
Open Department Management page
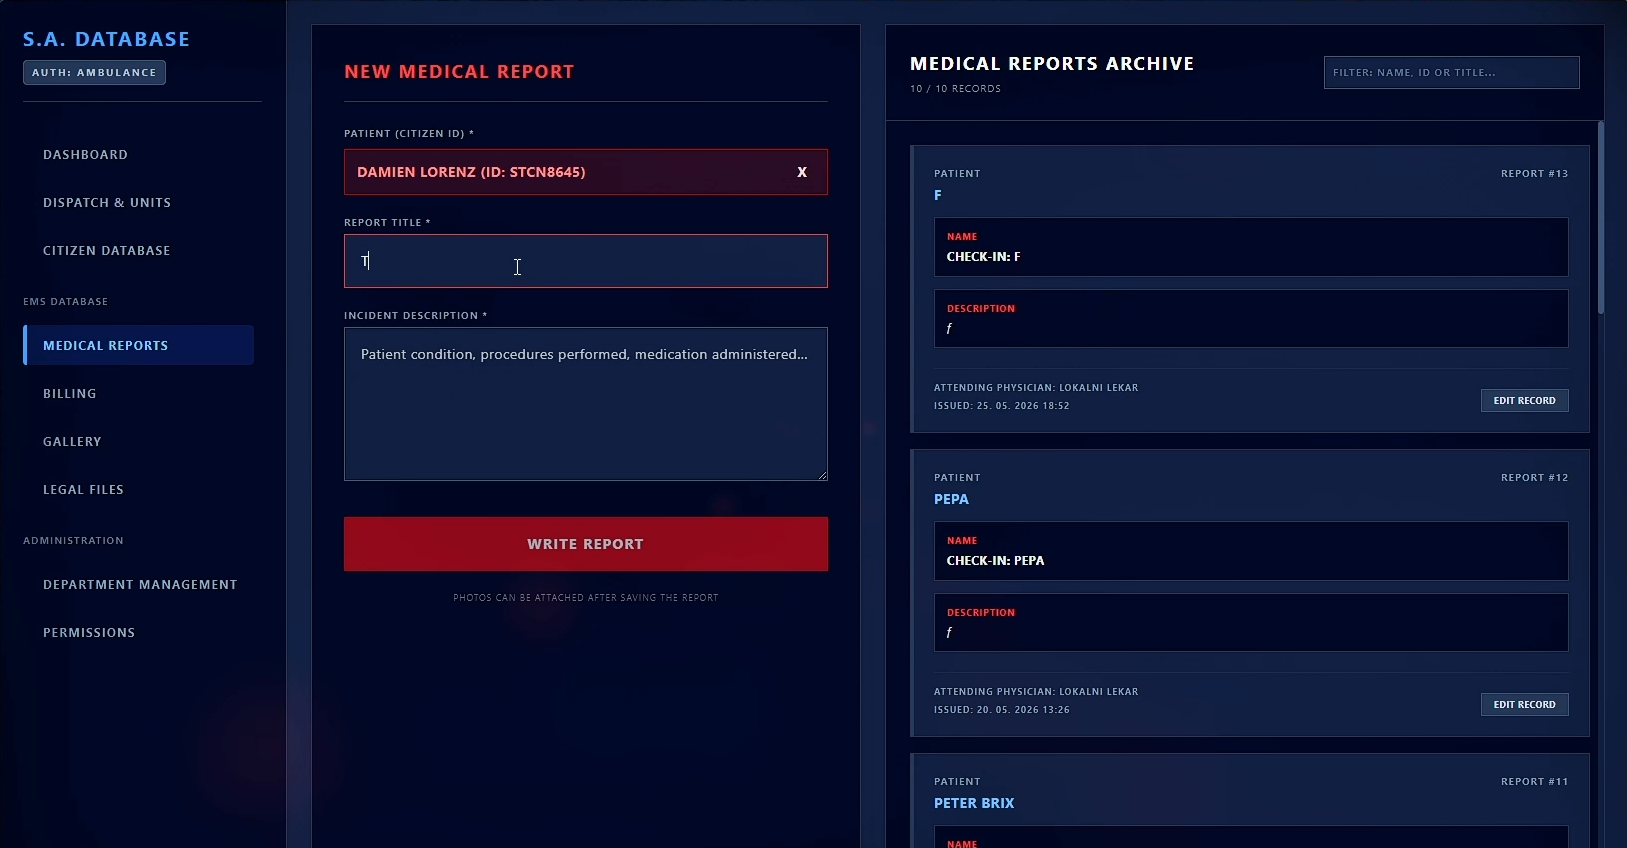138,585
